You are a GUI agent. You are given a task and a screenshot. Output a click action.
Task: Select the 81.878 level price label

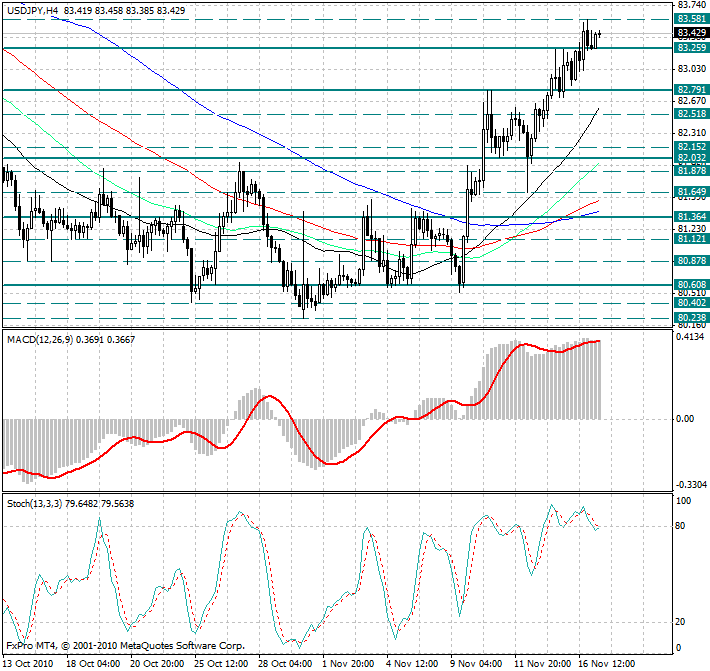pyautogui.click(x=691, y=171)
